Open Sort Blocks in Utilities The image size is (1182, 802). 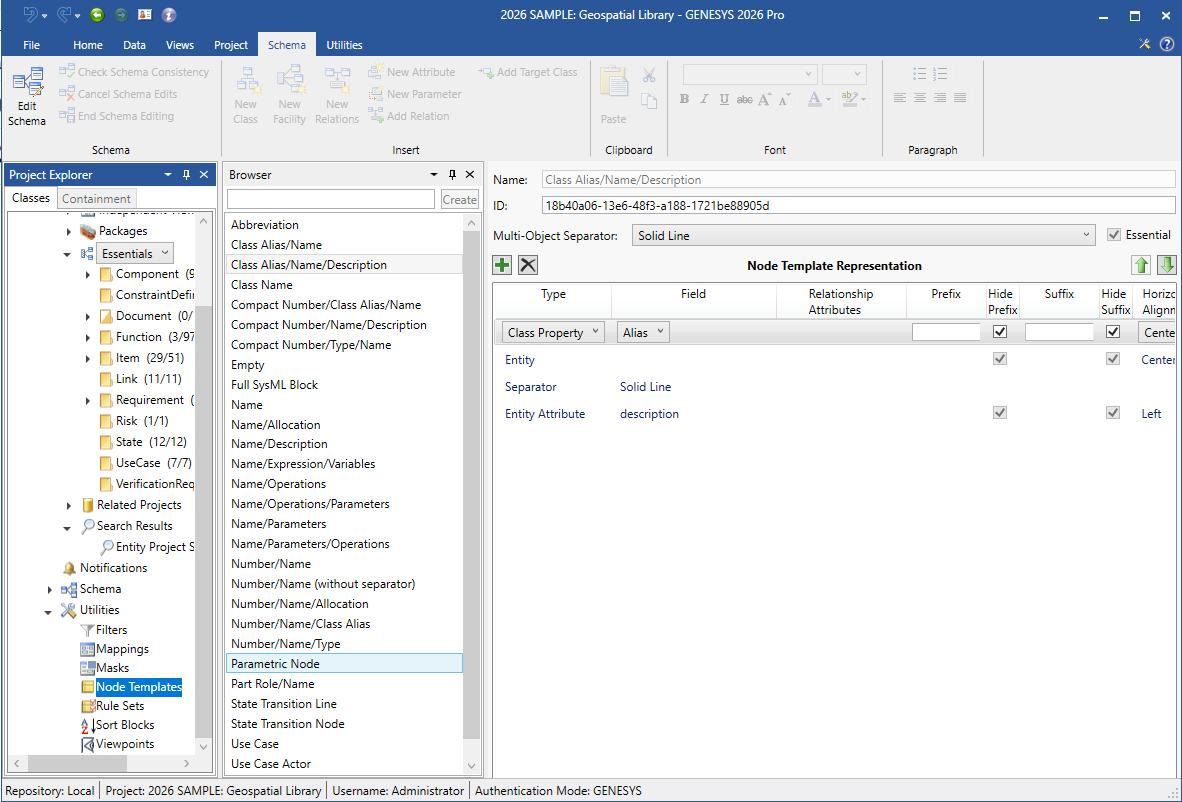coord(124,725)
